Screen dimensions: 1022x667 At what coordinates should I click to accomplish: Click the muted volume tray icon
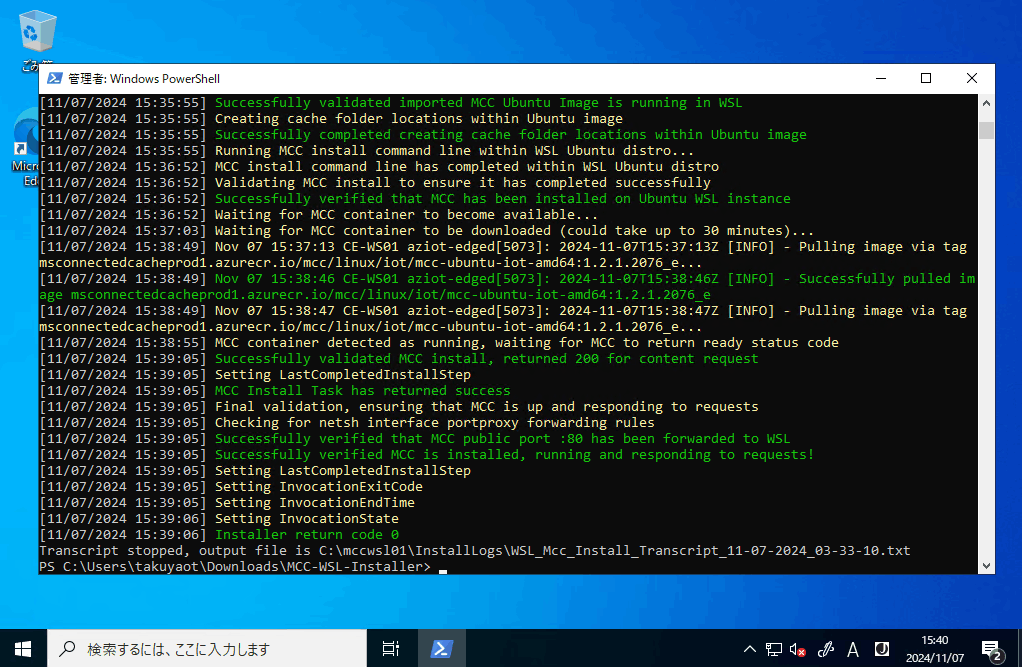click(x=798, y=649)
